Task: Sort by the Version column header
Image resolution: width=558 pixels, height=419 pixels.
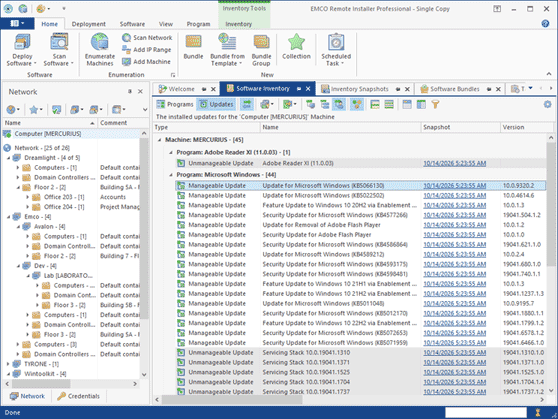Action: (527, 127)
